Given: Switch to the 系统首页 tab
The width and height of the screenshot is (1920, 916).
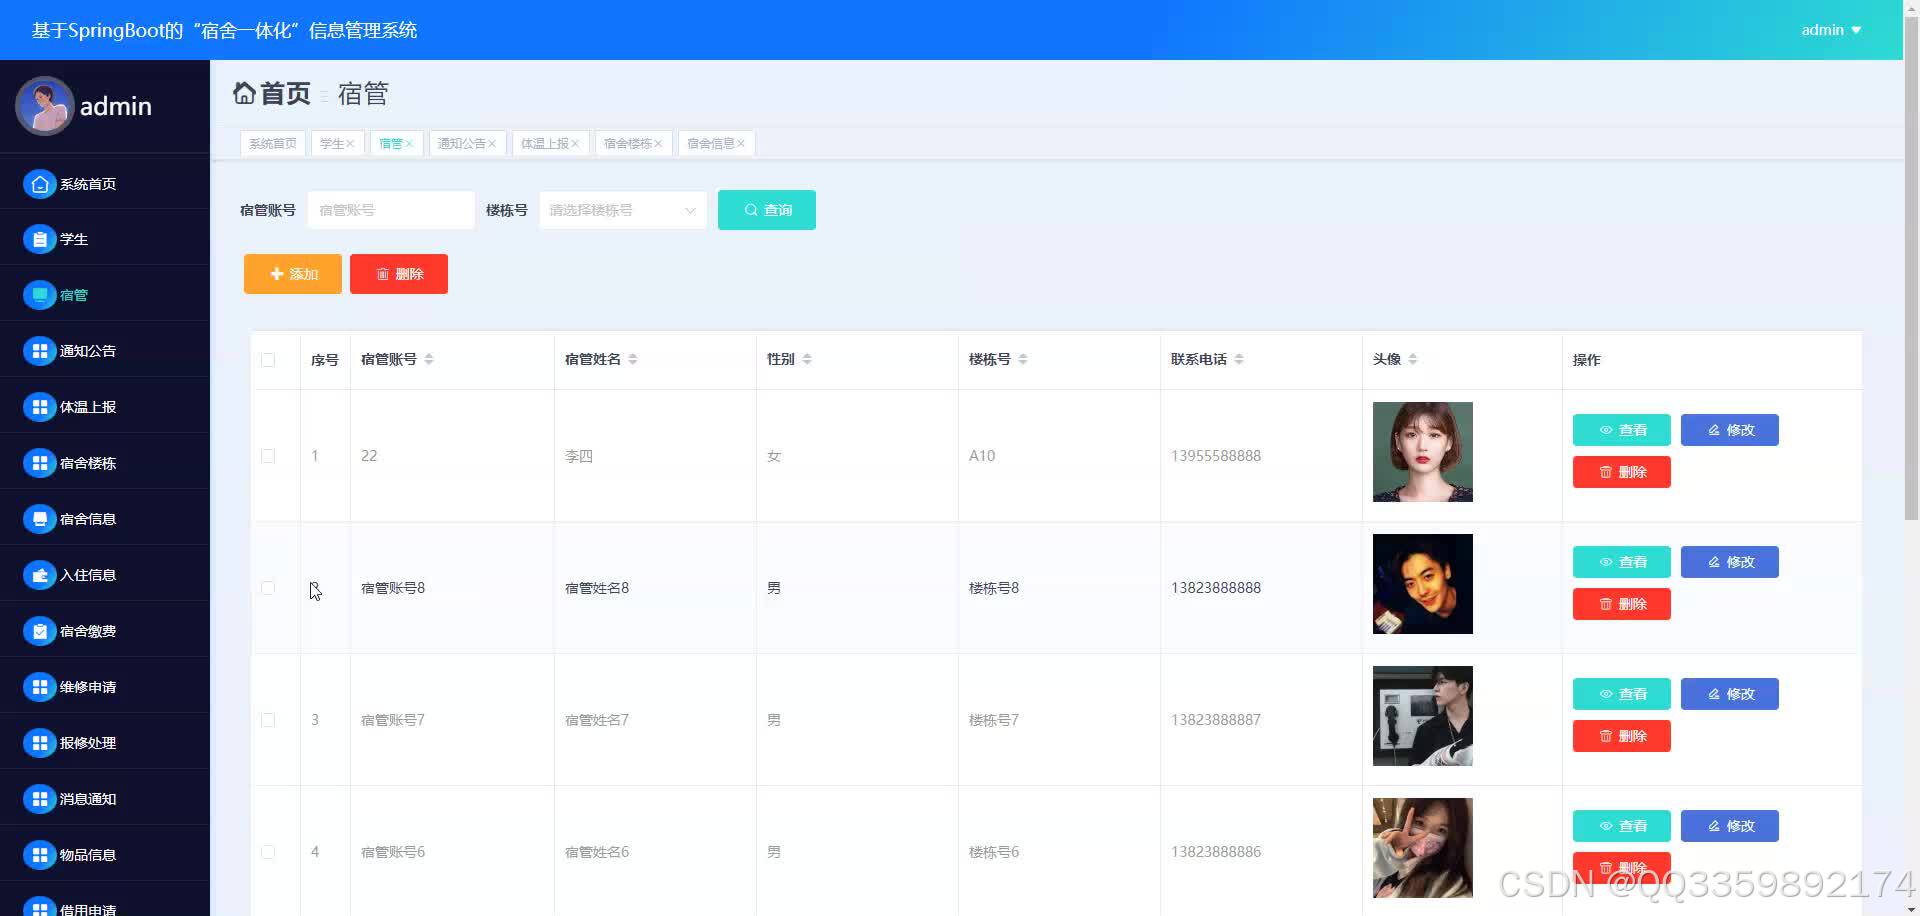Looking at the screenshot, I should tap(273, 144).
